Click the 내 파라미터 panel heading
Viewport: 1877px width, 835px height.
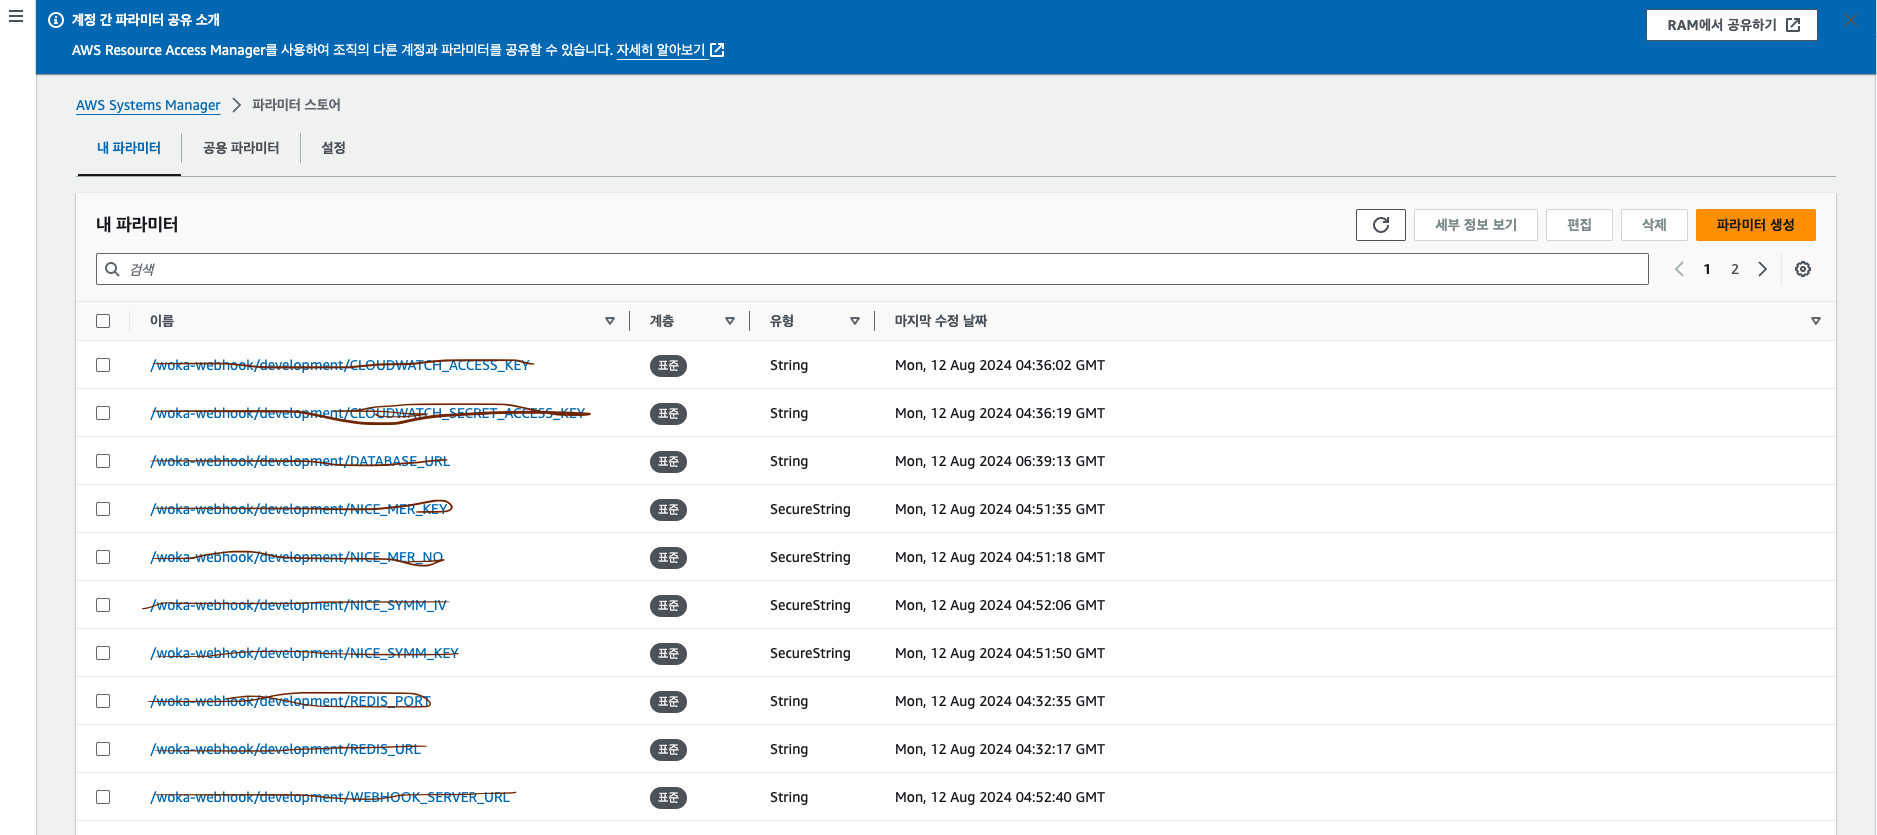coord(137,225)
